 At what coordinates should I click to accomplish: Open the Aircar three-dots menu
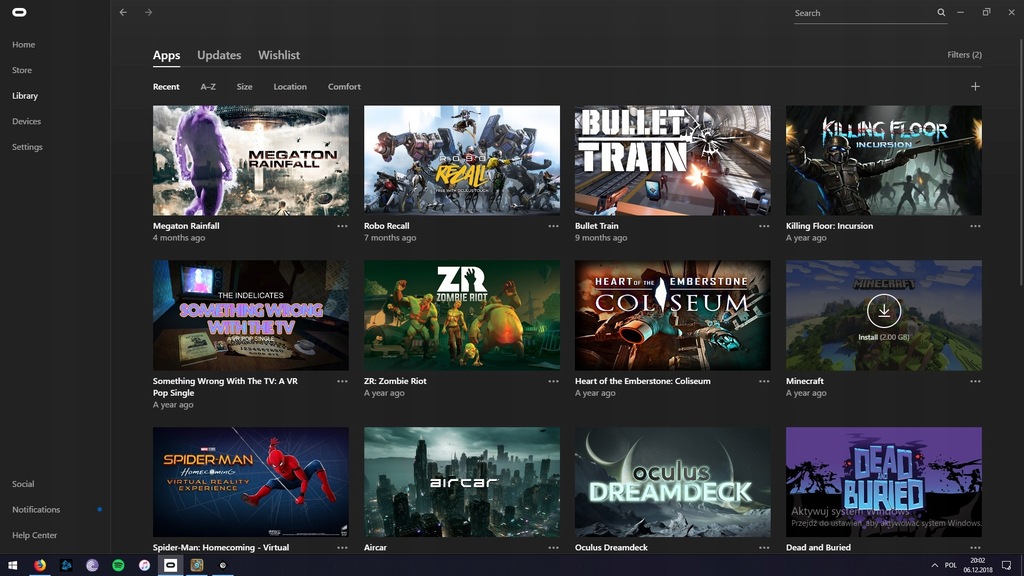coord(553,548)
